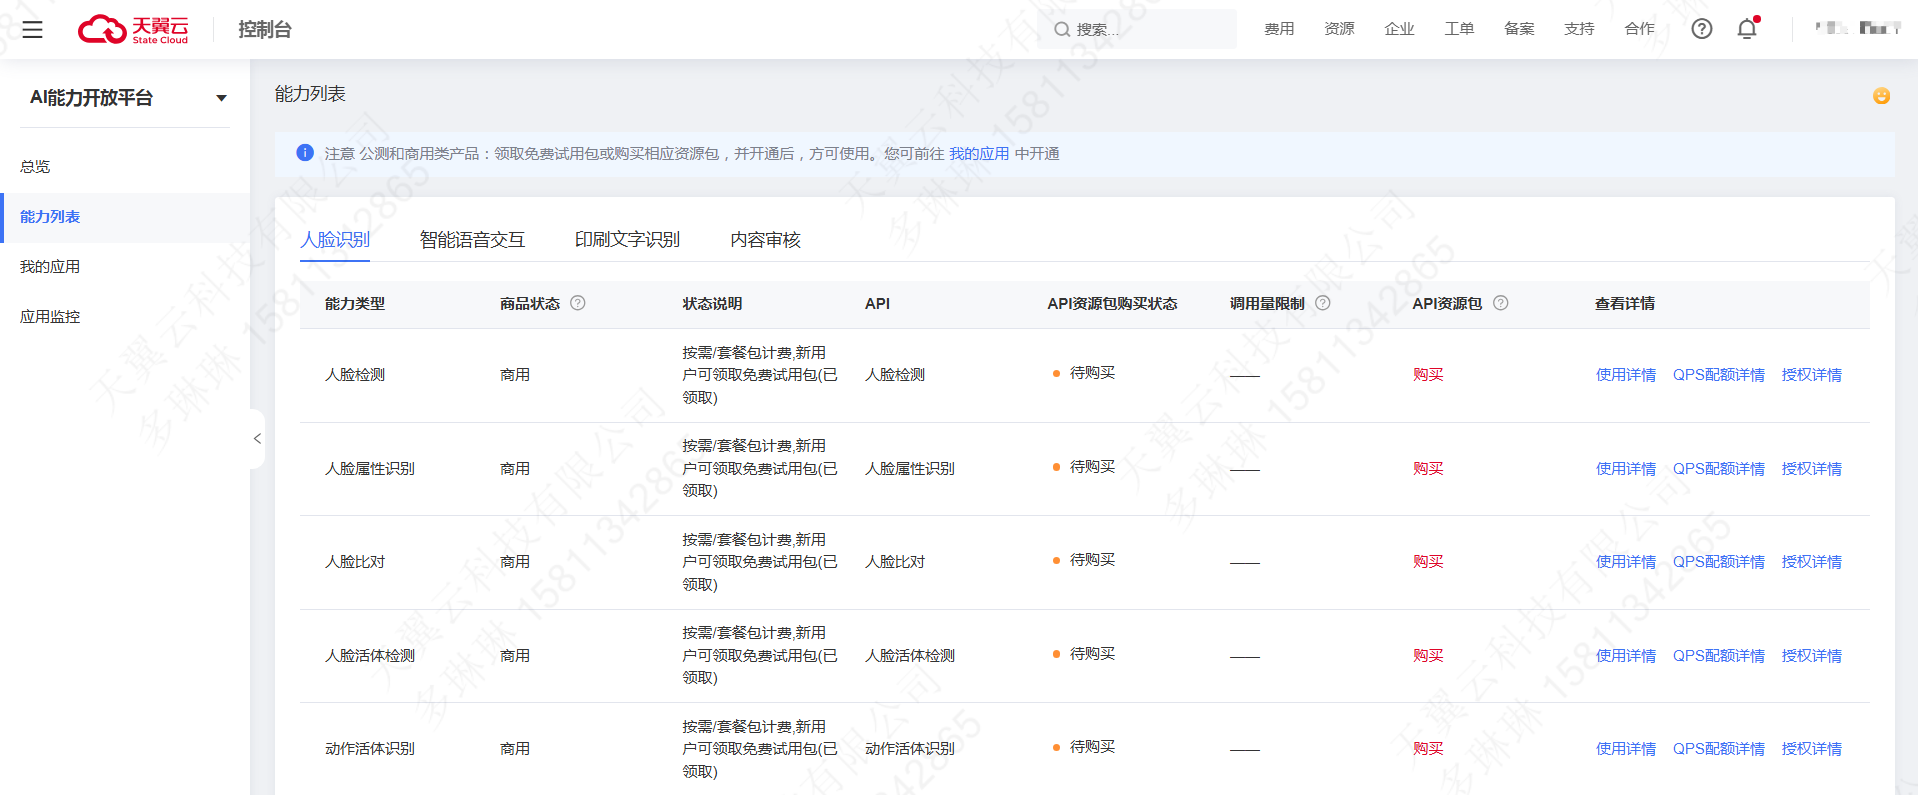Open QPS配额详情 for 人脸比对
1918x795 pixels.
(x=1719, y=562)
